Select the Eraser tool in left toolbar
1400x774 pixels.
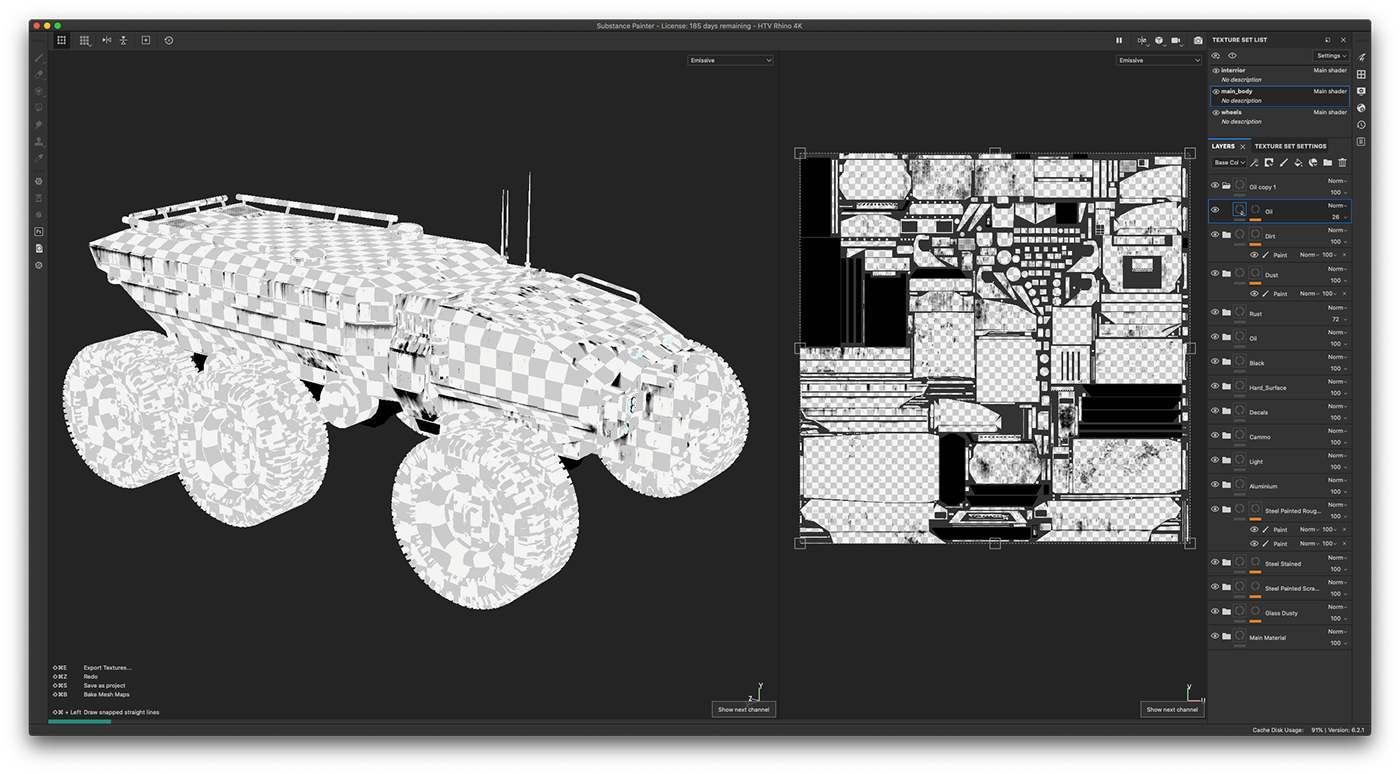point(39,74)
